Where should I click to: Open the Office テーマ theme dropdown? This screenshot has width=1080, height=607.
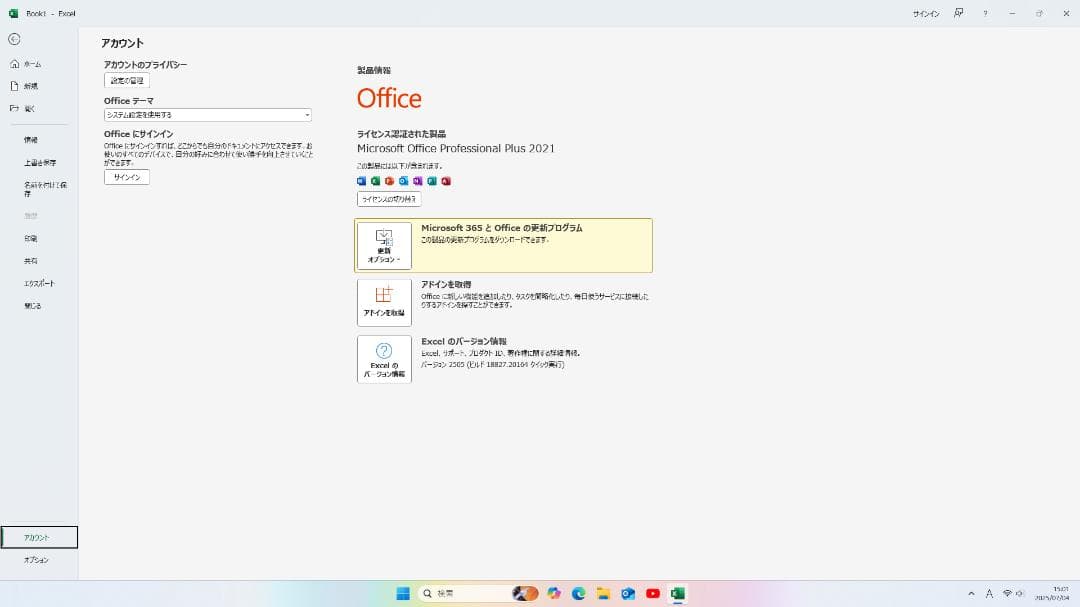tap(205, 114)
